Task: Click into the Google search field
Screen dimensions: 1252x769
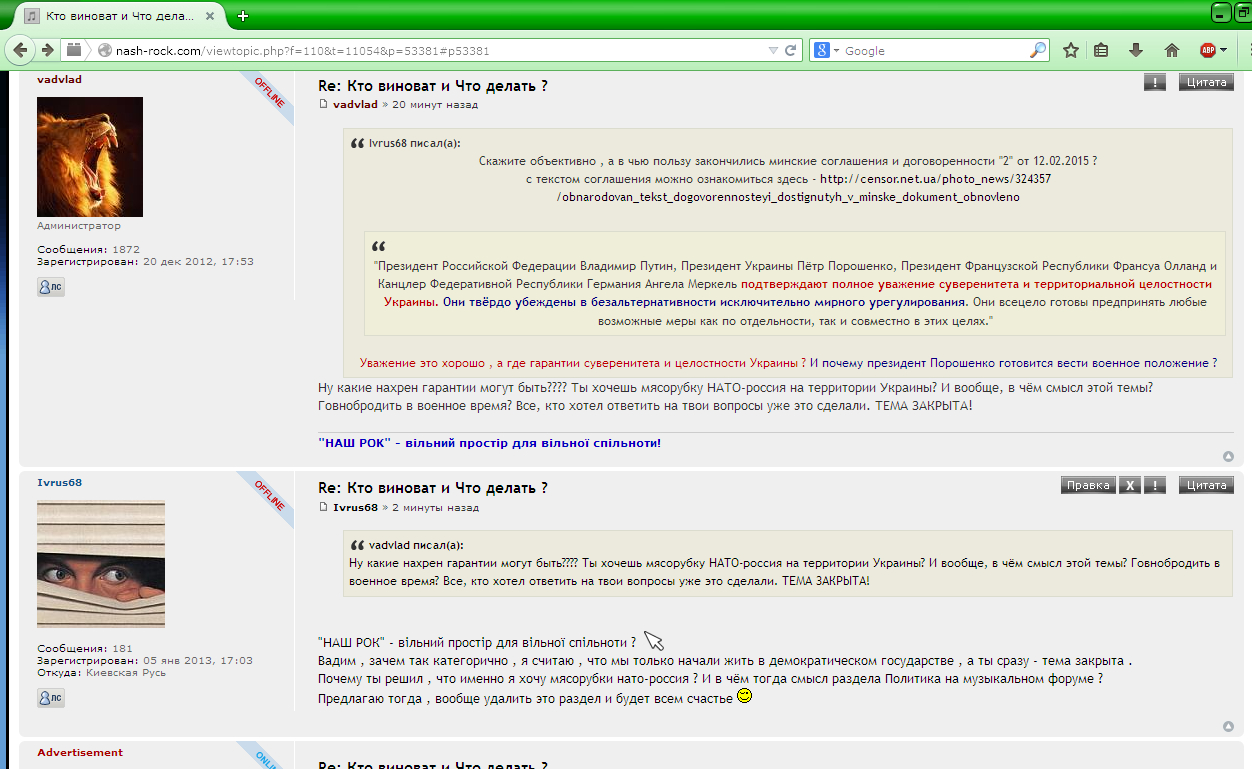Action: pos(935,50)
